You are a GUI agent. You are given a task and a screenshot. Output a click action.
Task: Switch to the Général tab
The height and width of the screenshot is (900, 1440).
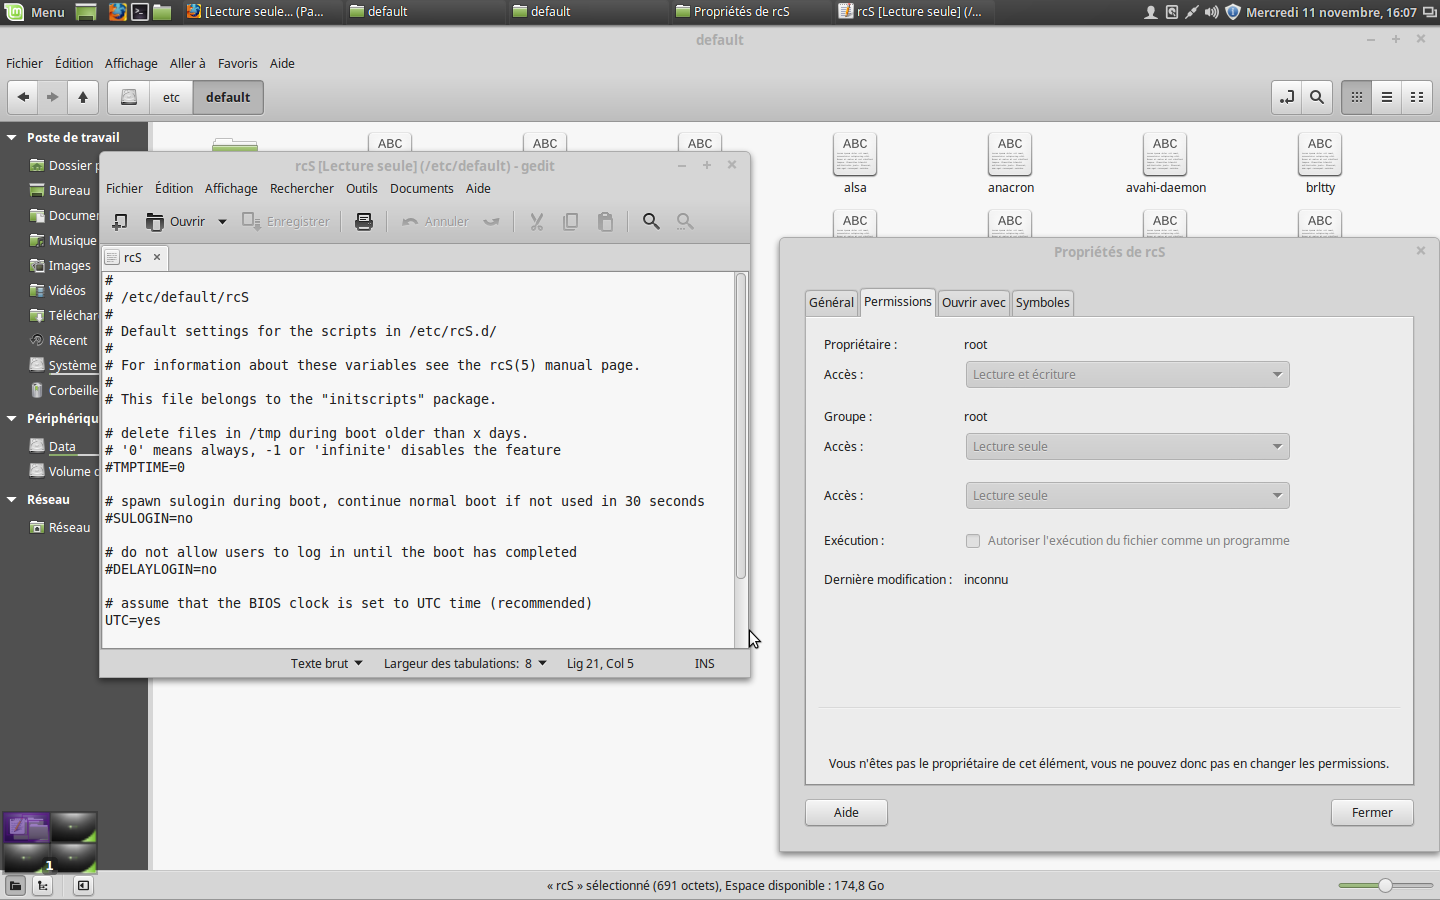[831, 302]
